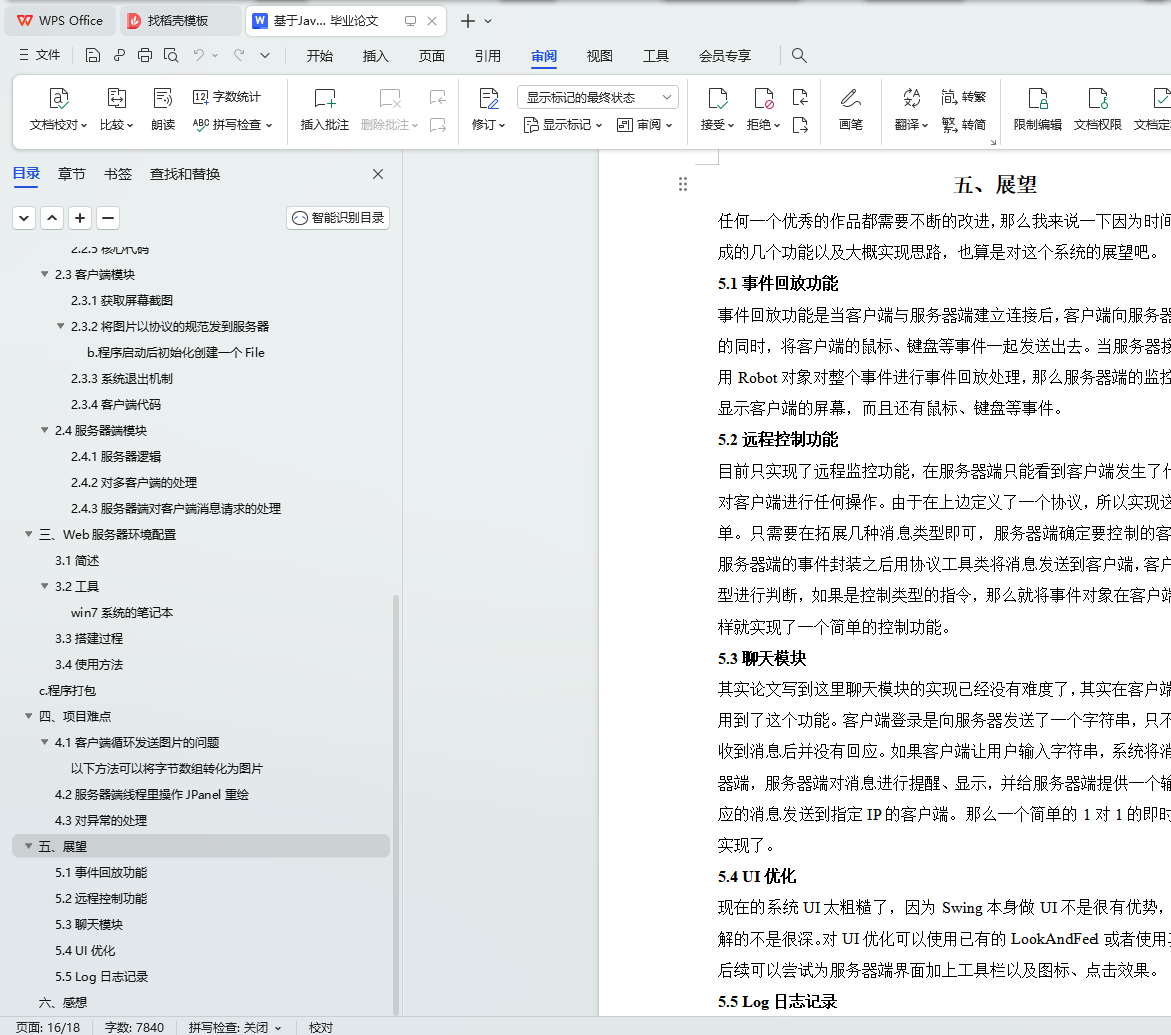Open the 文件 menu
The height and width of the screenshot is (1035, 1171).
40,55
